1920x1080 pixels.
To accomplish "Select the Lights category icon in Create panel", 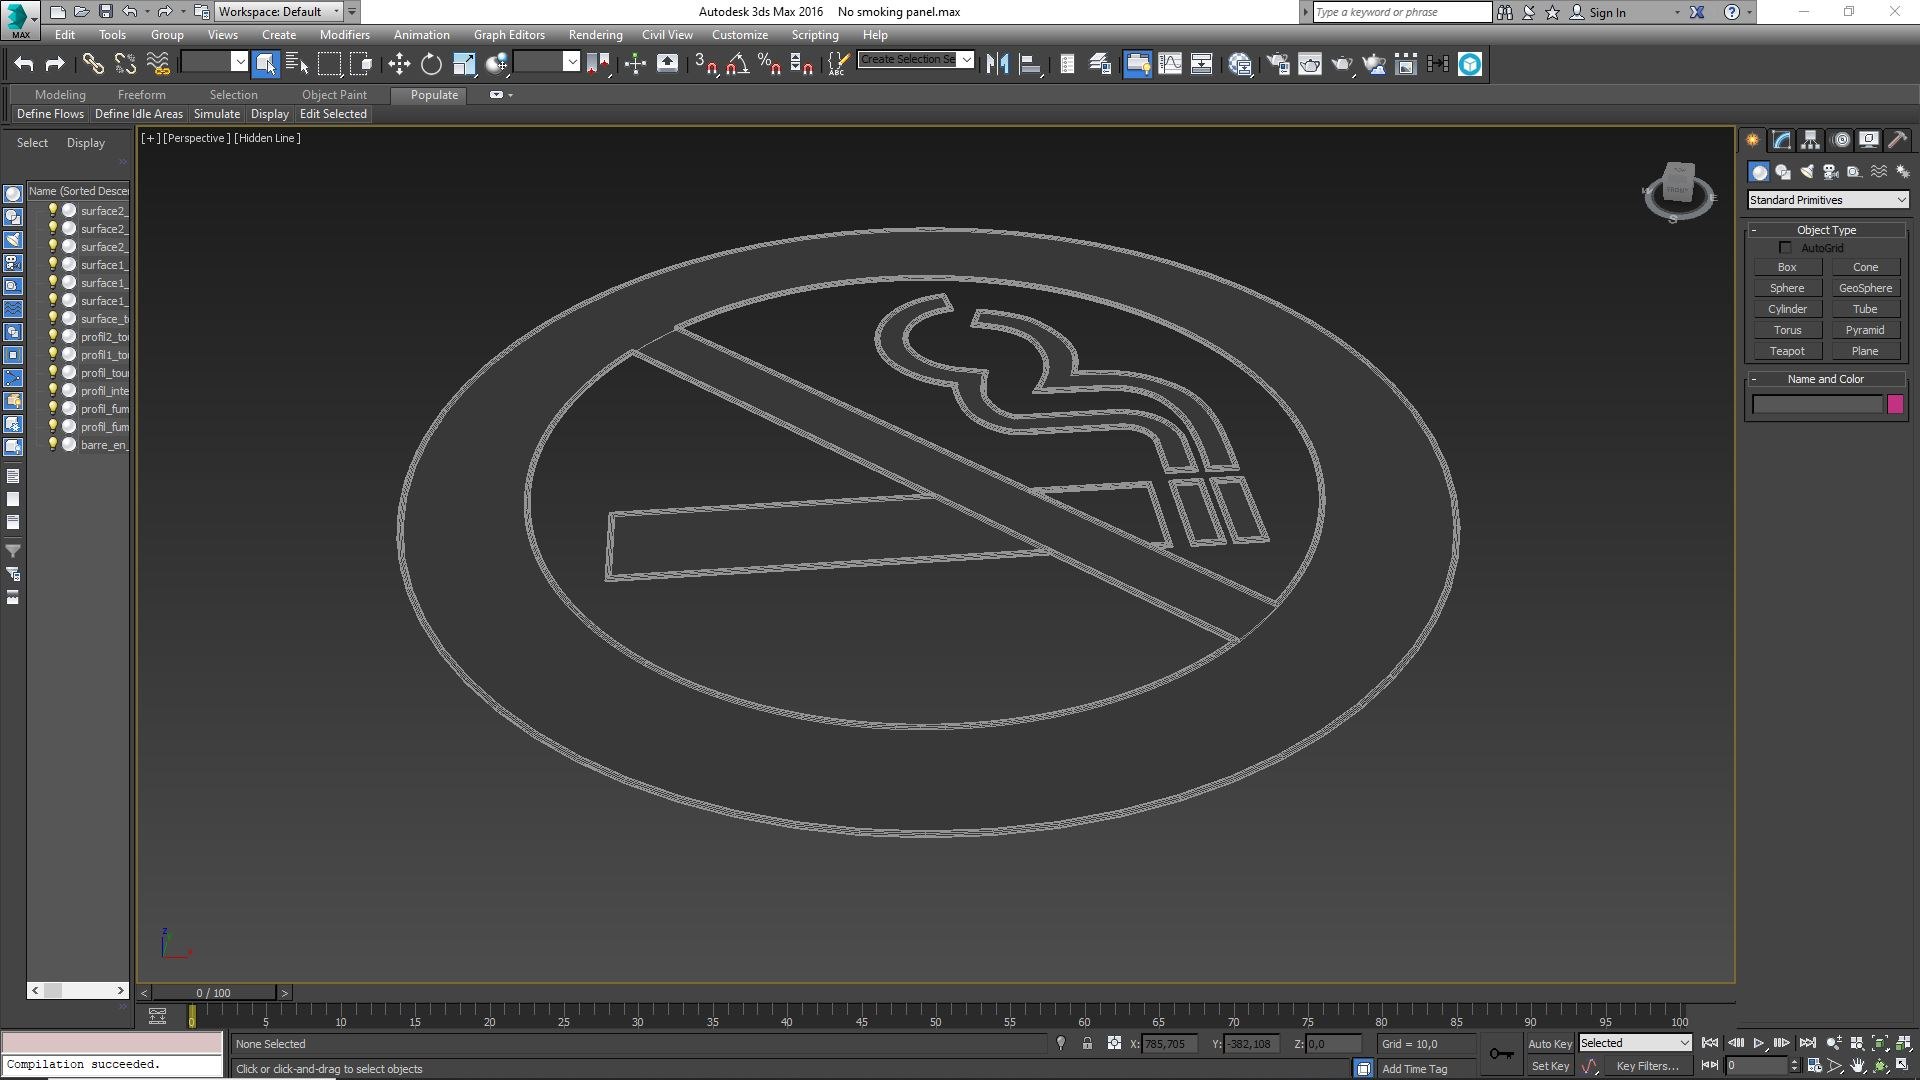I will 1807,172.
